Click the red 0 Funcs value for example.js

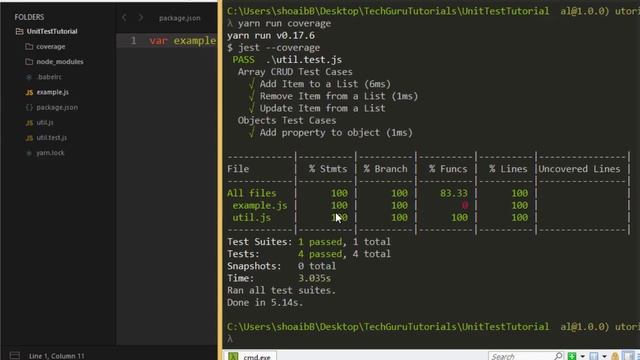tap(464, 206)
